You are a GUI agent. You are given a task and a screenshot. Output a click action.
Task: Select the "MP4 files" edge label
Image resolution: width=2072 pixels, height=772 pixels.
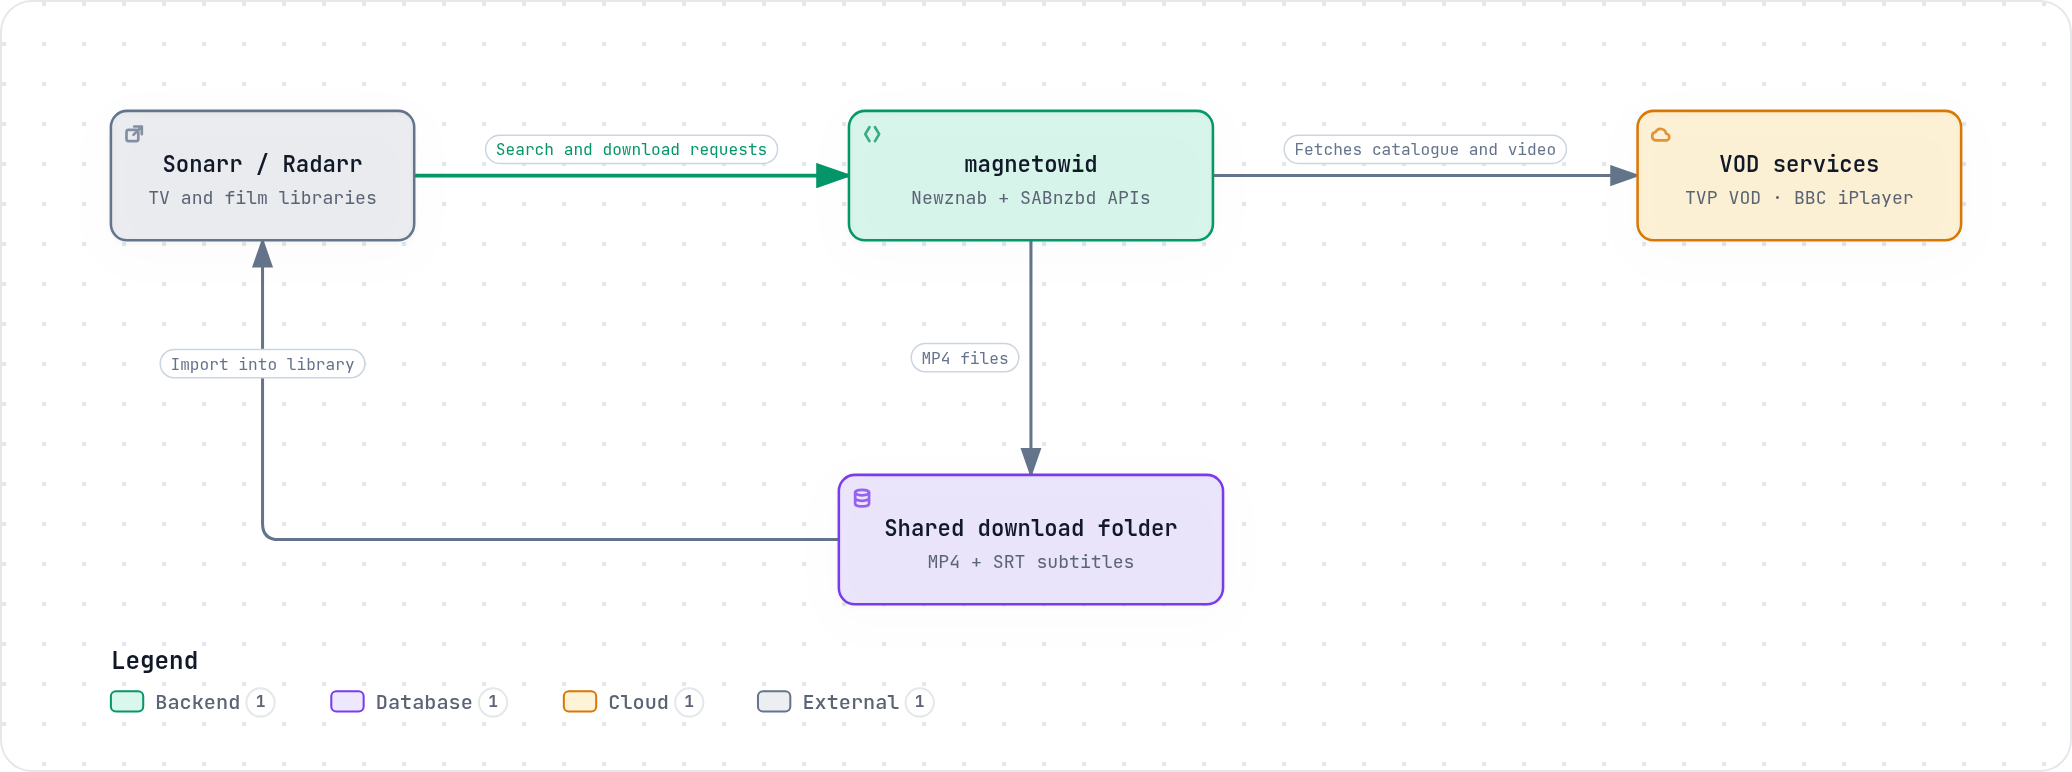(965, 358)
